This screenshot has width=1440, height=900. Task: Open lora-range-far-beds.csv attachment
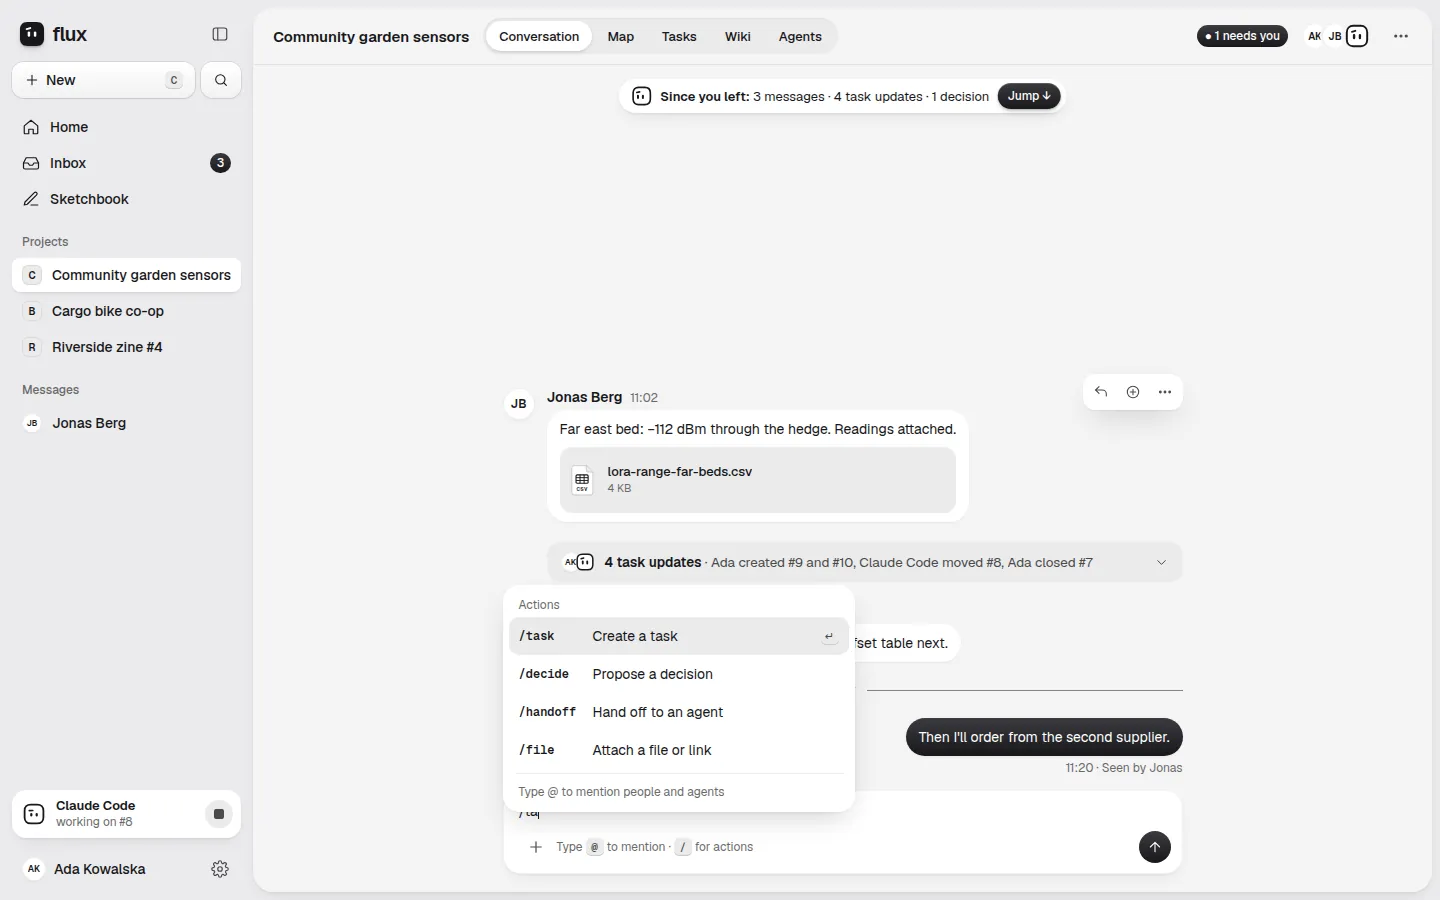coord(758,480)
